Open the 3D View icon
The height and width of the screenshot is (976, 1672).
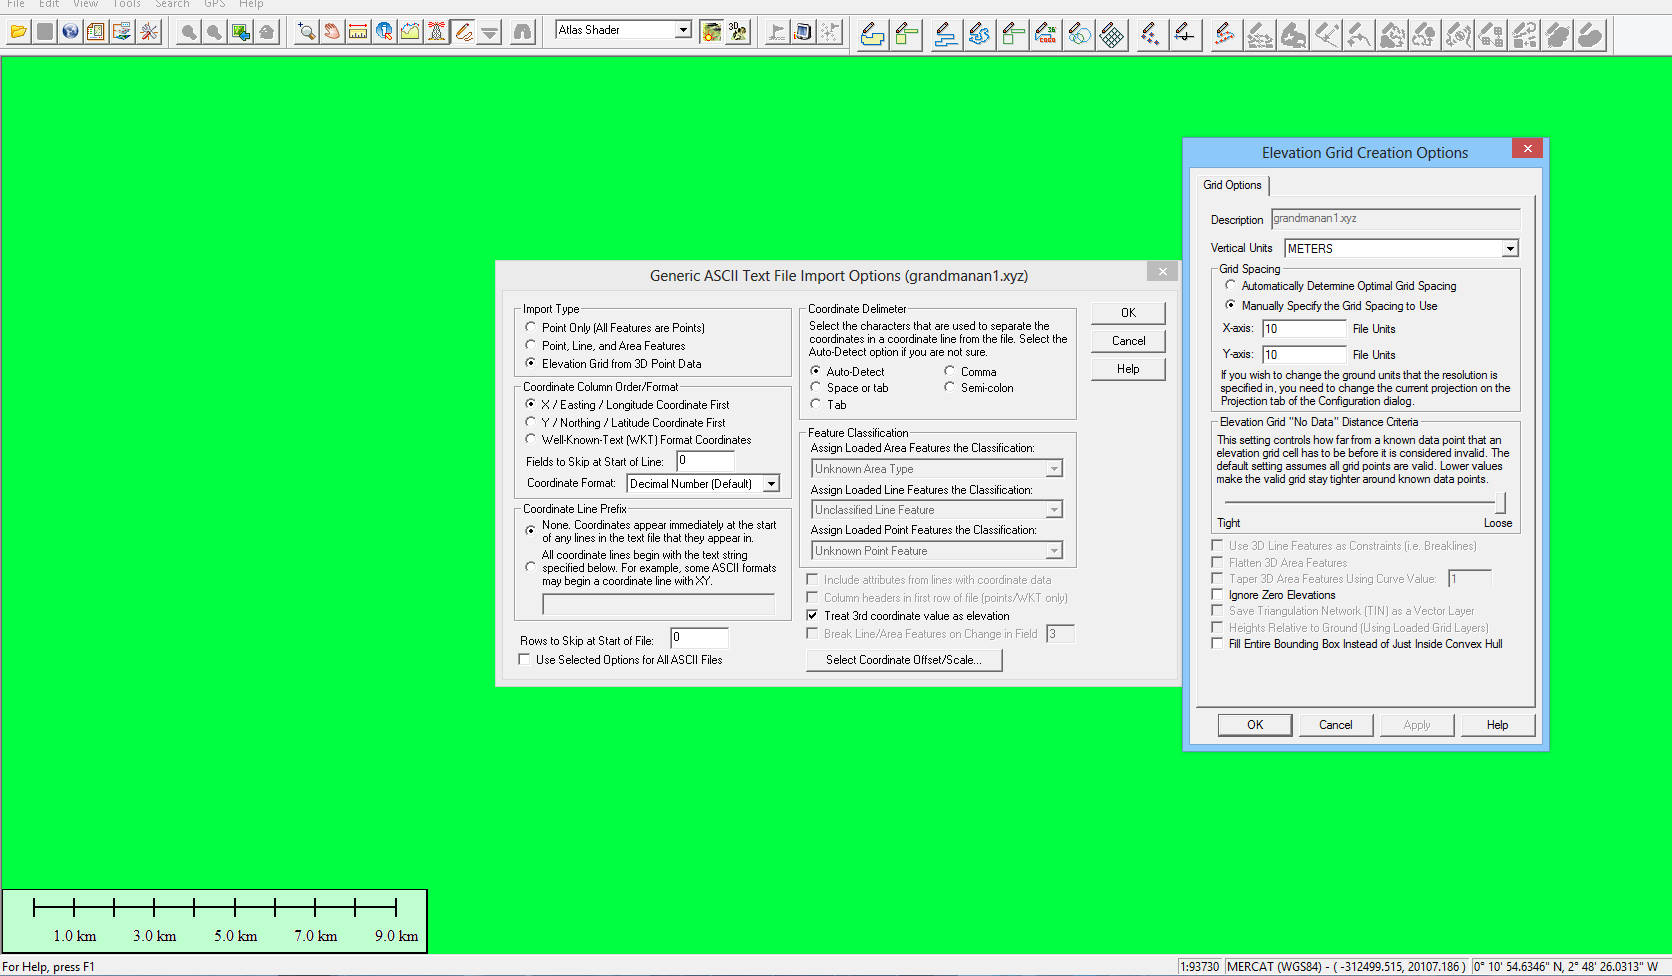738,32
